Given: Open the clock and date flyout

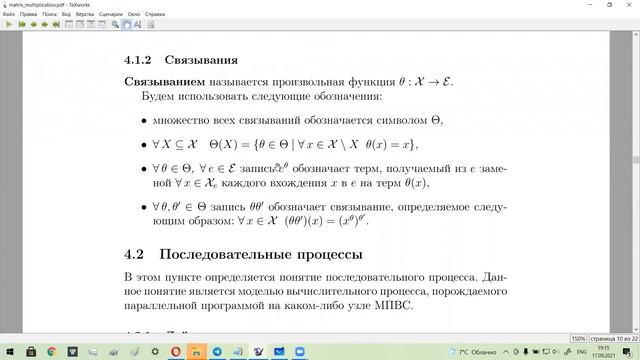Looking at the screenshot, I should tap(603, 352).
